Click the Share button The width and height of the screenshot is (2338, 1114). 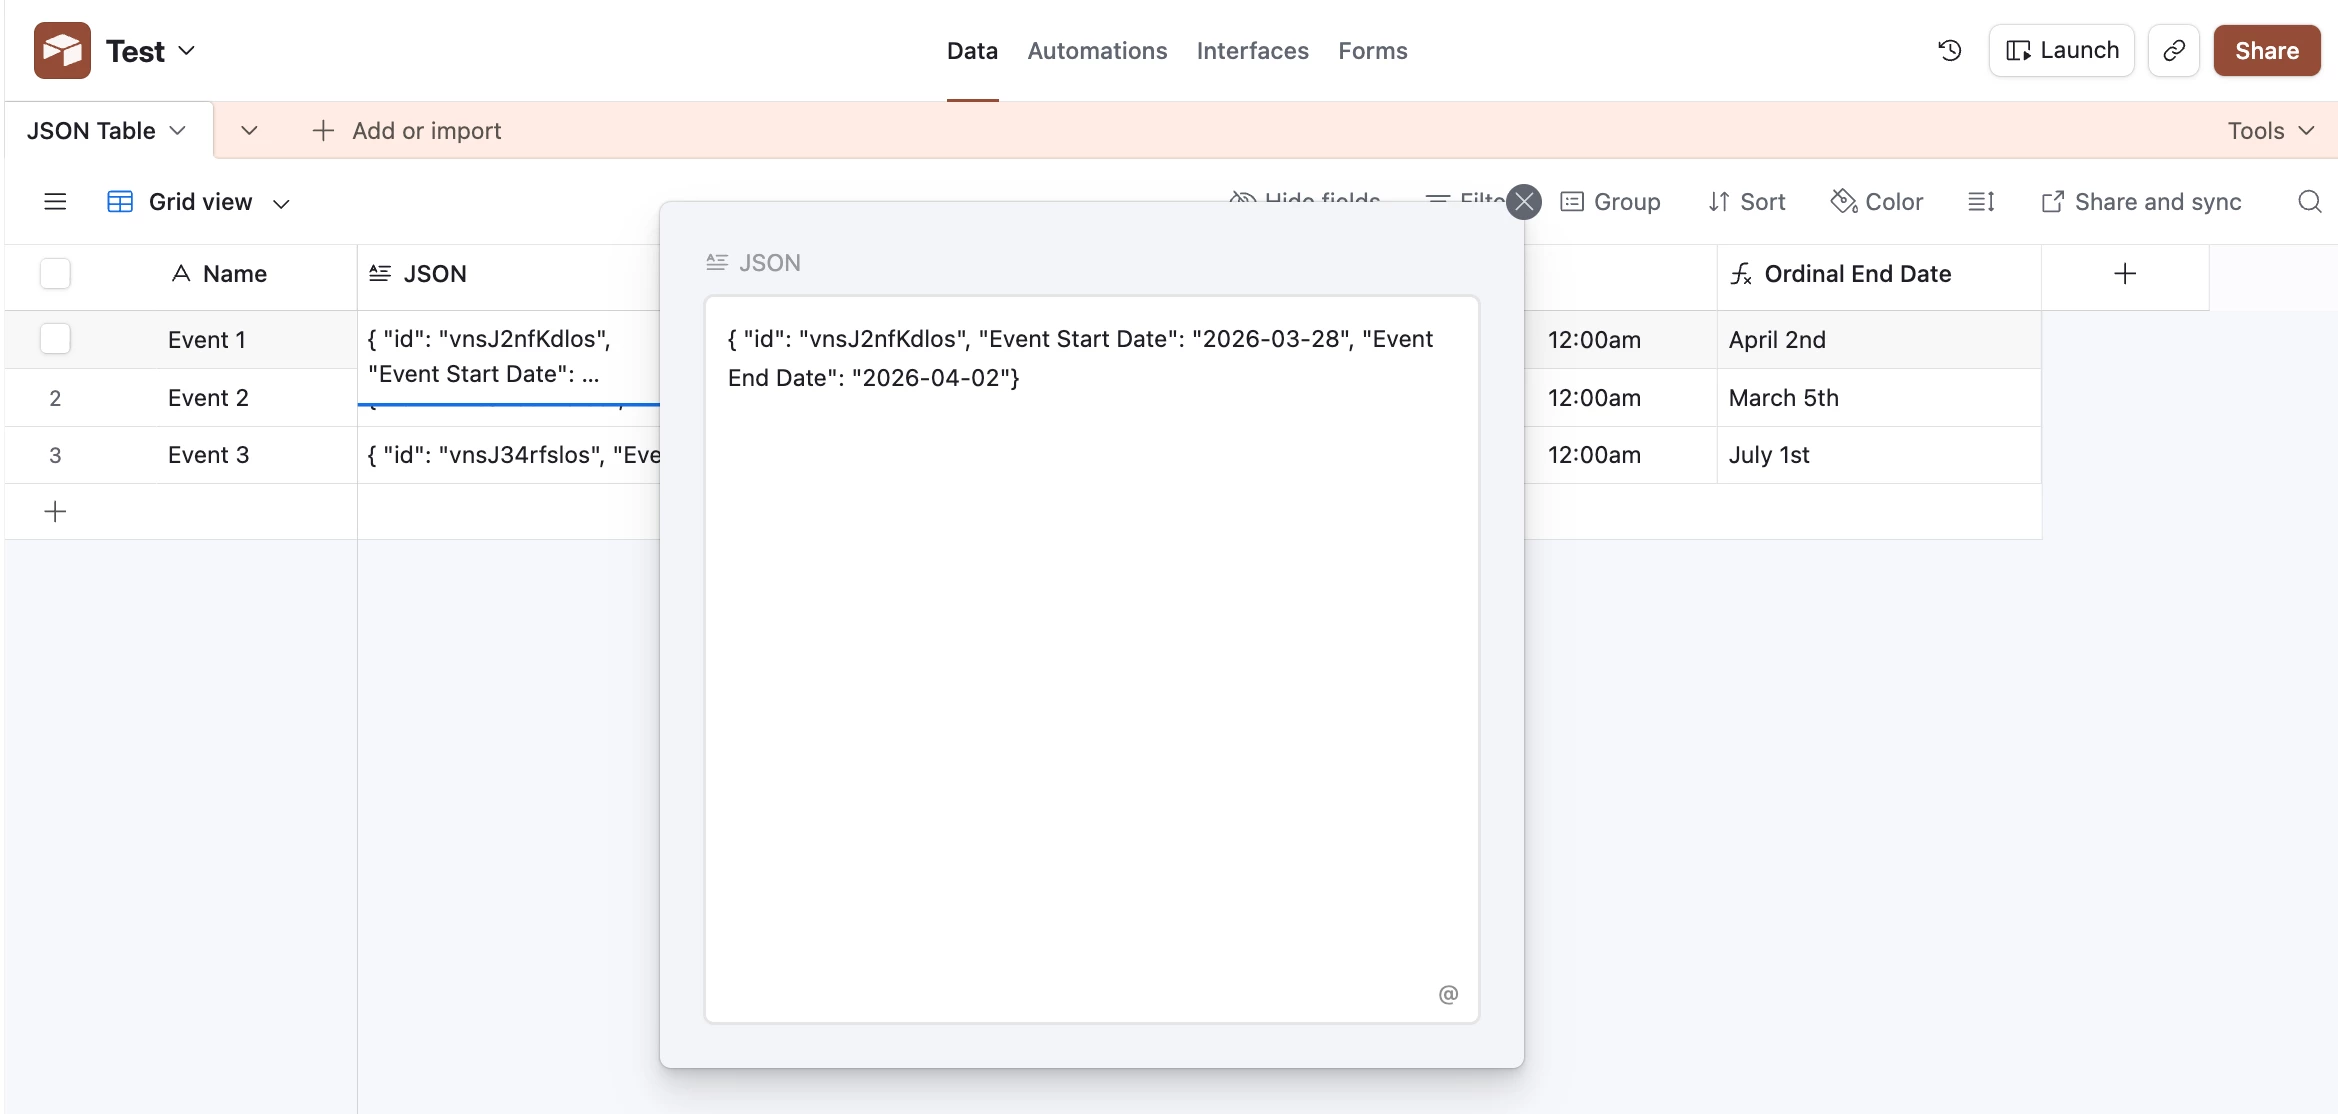pos(2266,51)
